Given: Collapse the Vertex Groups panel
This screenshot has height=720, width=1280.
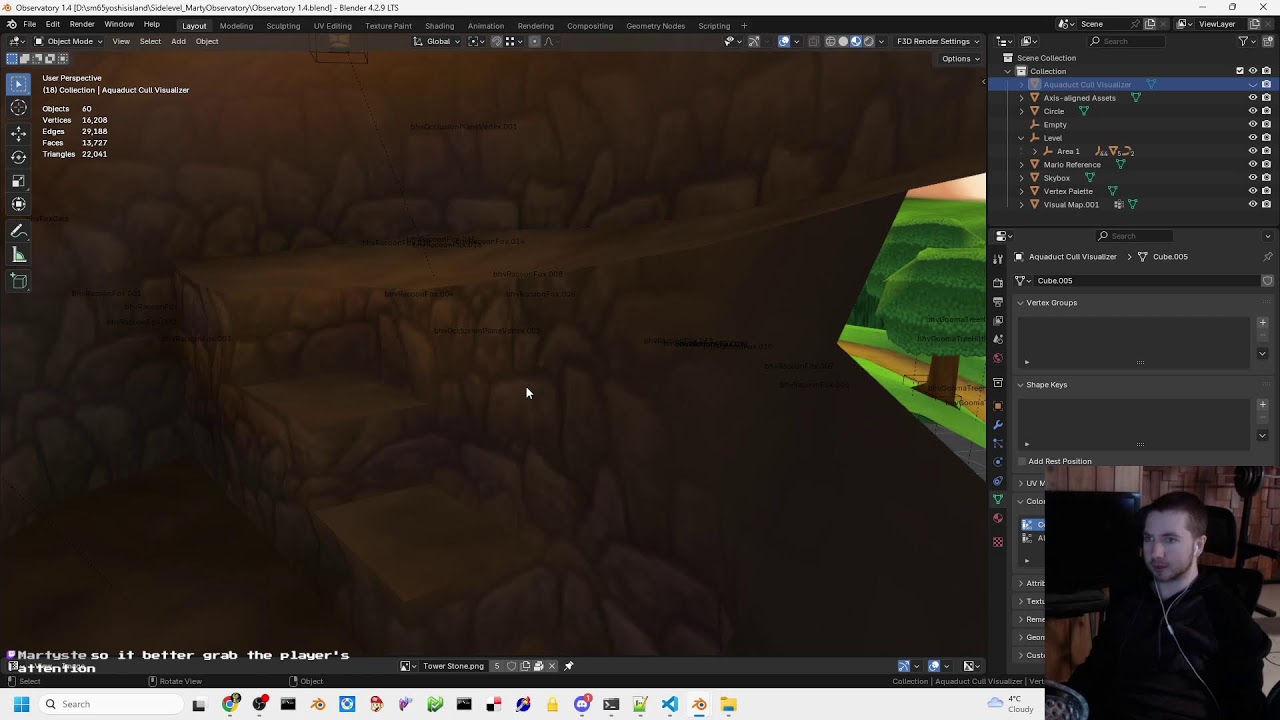Looking at the screenshot, I should pyautogui.click(x=1020, y=303).
